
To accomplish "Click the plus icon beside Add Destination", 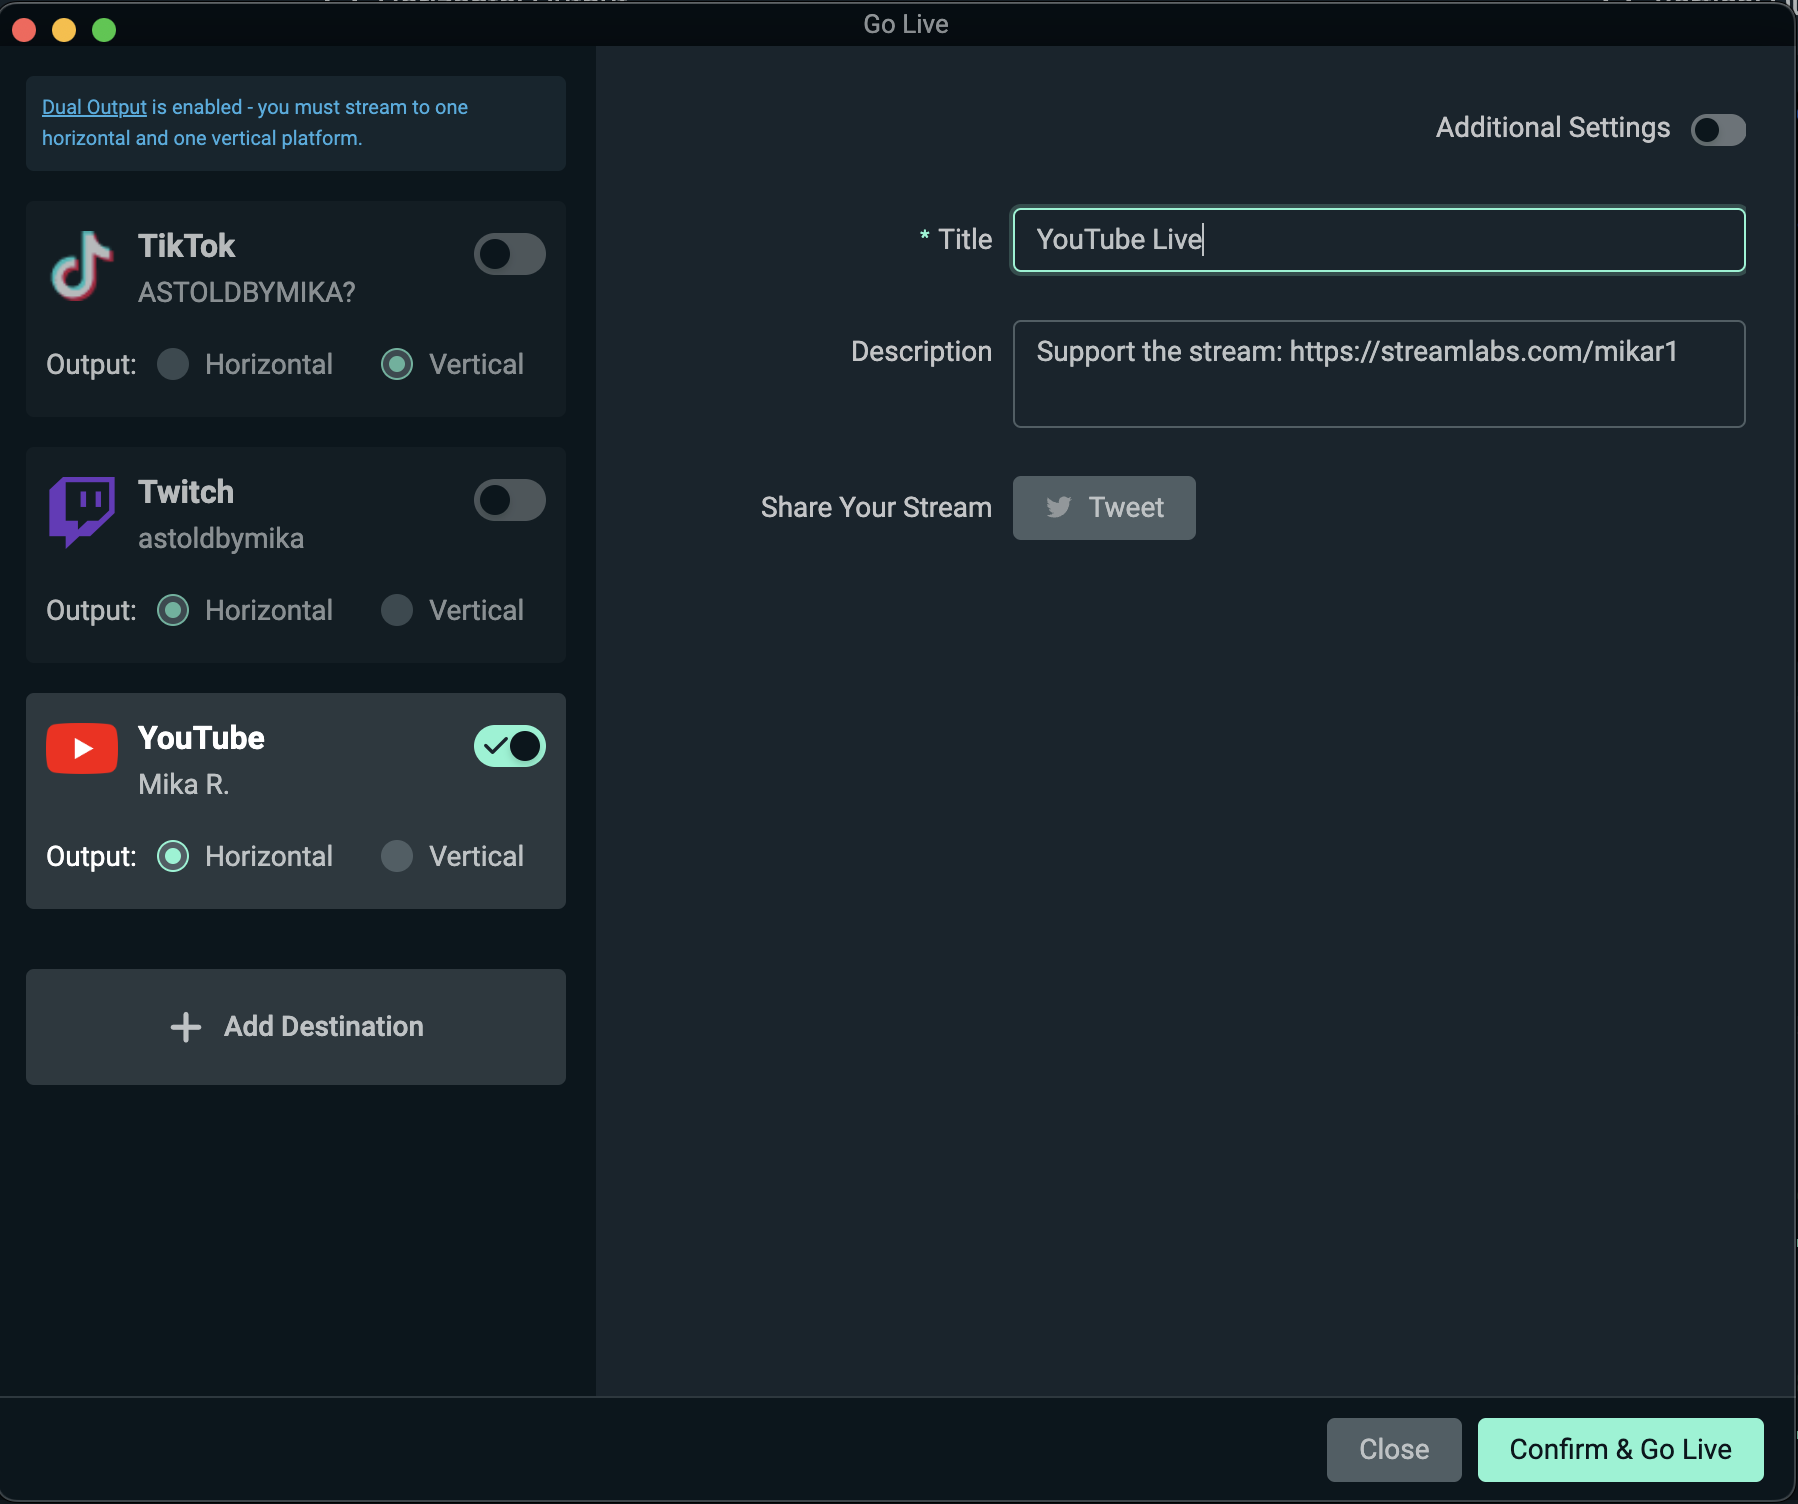I will [x=186, y=1027].
